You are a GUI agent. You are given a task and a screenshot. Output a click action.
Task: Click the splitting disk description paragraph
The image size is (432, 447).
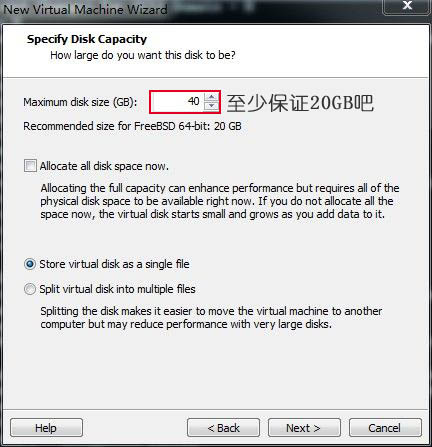pyautogui.click(x=211, y=318)
